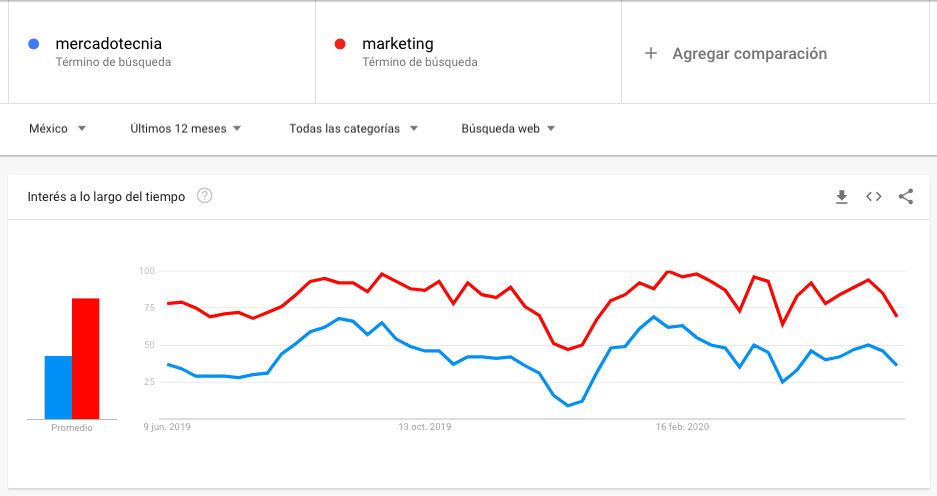This screenshot has height=496, width=937.
Task: Share the interest over time chart
Action: point(906,197)
